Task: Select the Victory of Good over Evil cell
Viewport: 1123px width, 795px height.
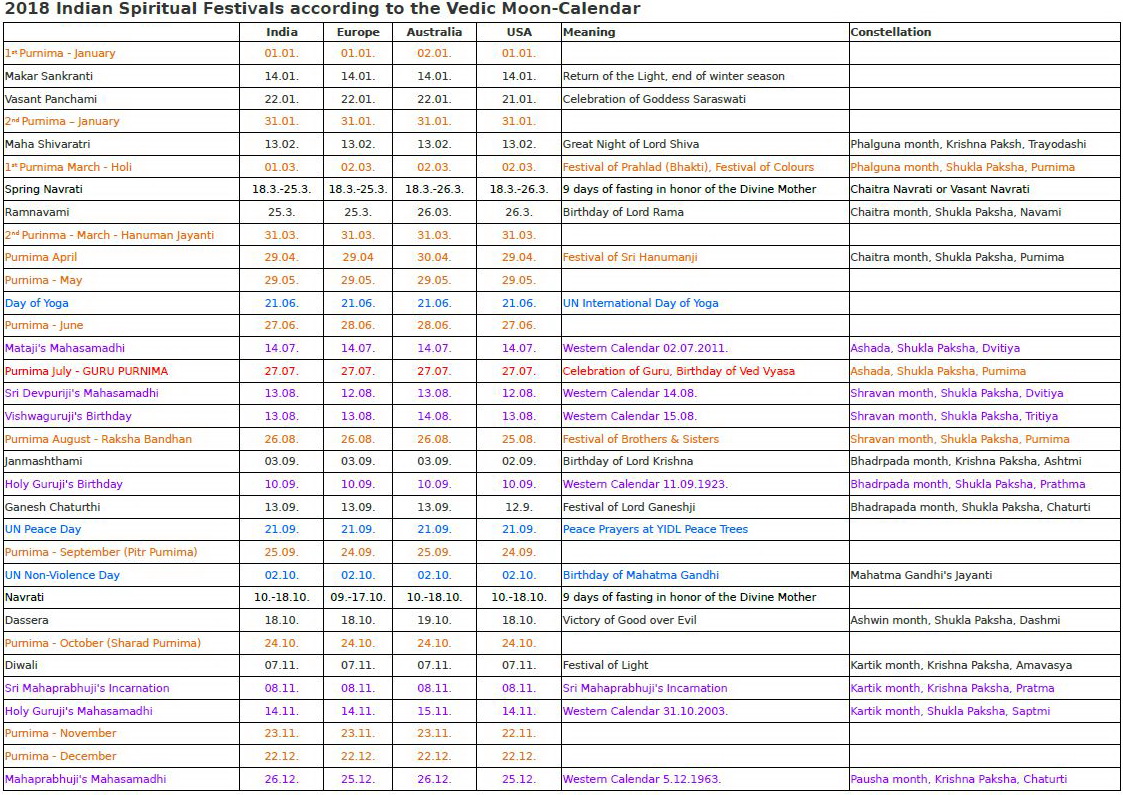Action: click(x=629, y=620)
